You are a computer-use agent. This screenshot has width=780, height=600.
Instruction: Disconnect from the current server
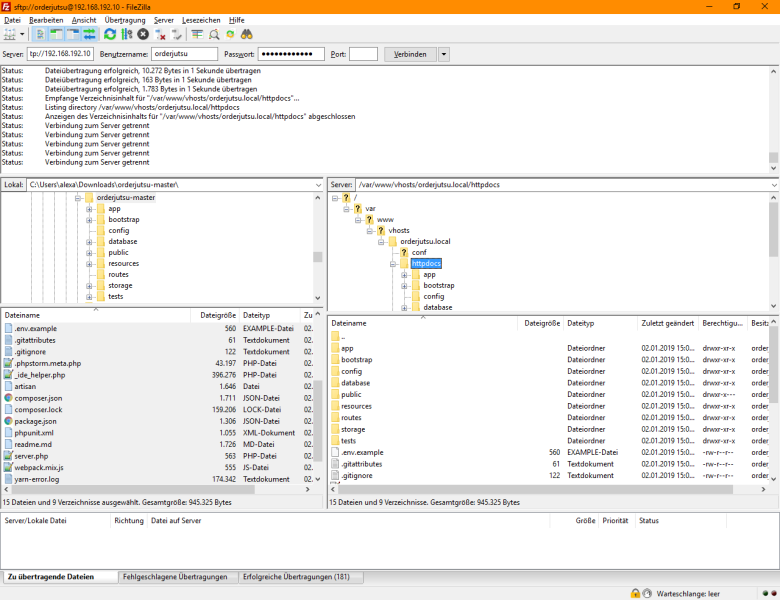coord(160,34)
